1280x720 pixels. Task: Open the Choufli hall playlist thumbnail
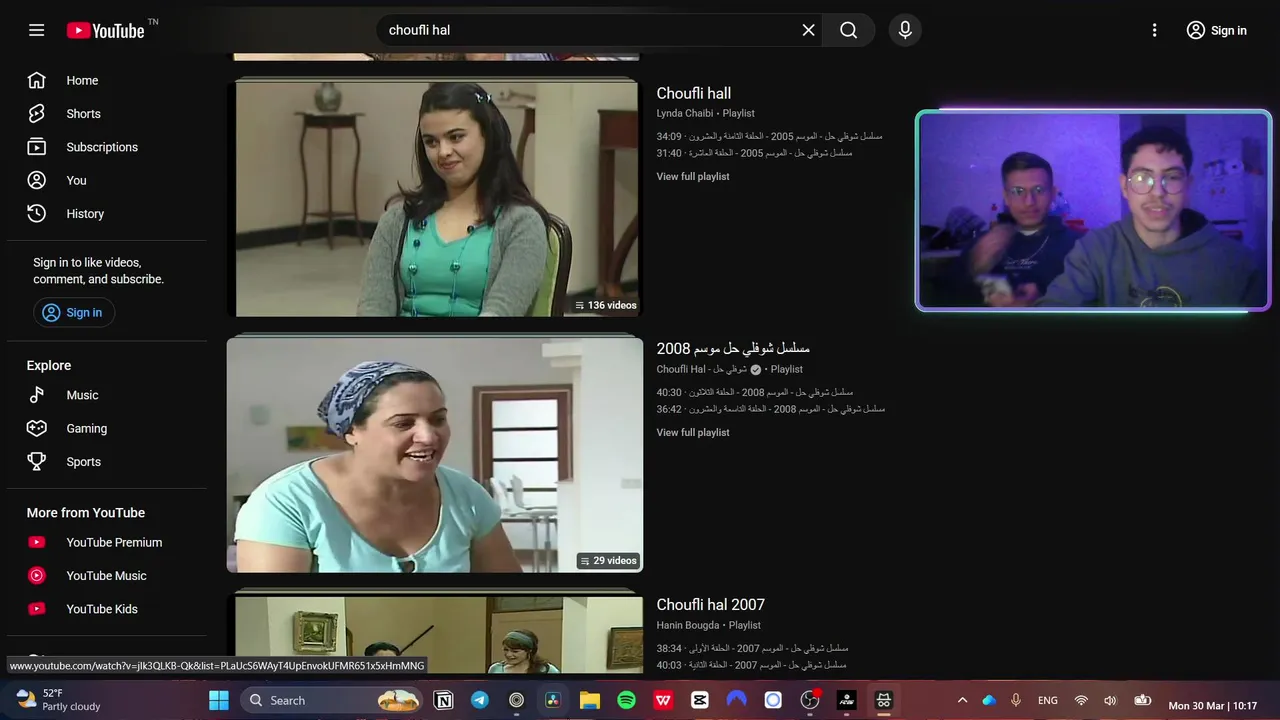coord(435,198)
